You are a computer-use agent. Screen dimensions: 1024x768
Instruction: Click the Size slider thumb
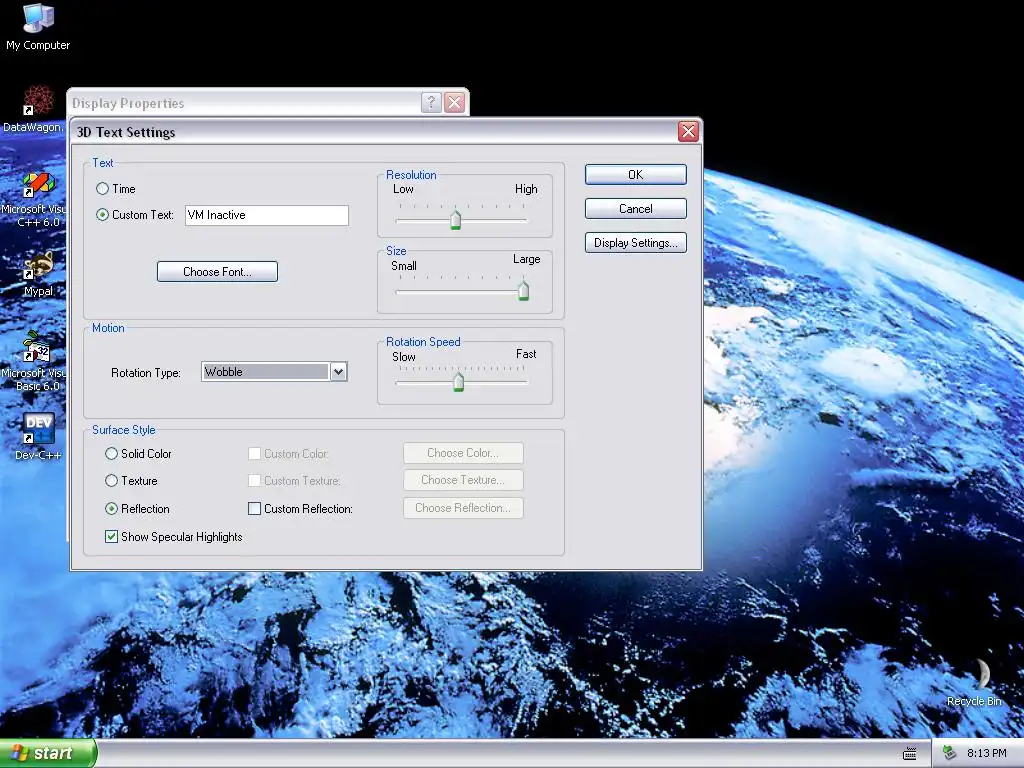click(x=523, y=291)
